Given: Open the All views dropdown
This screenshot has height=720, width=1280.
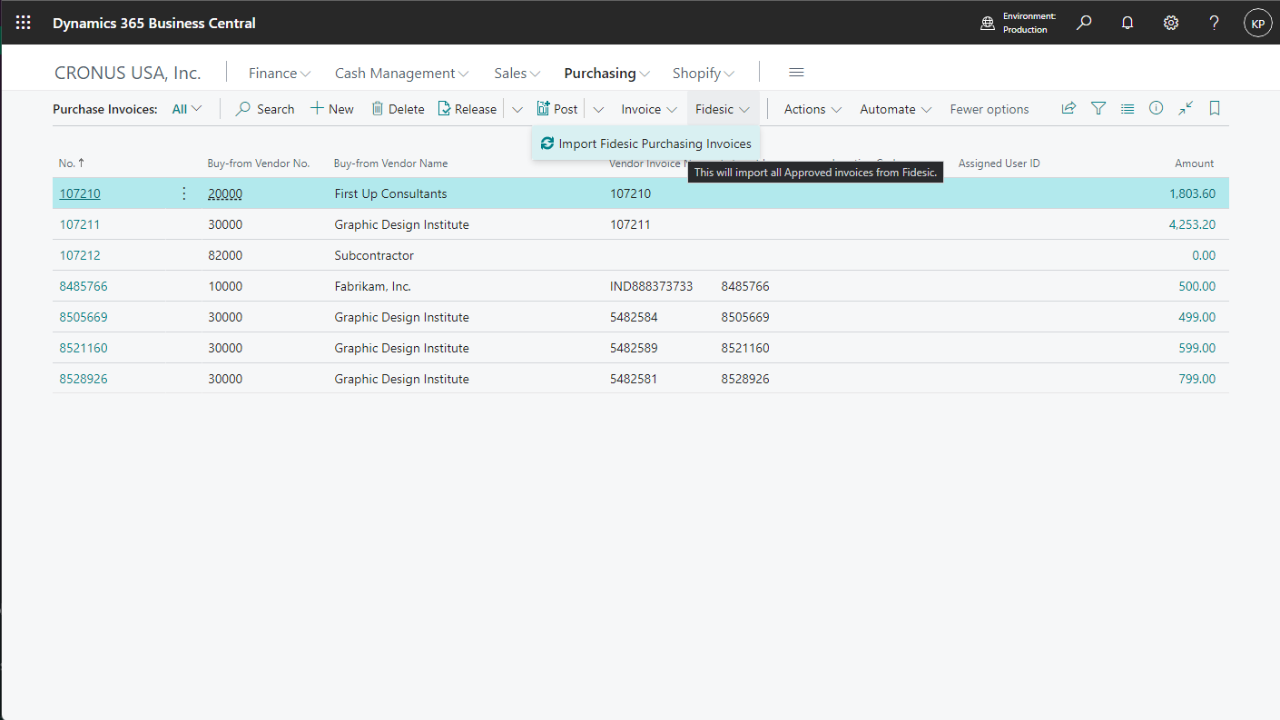Looking at the screenshot, I should pos(187,109).
